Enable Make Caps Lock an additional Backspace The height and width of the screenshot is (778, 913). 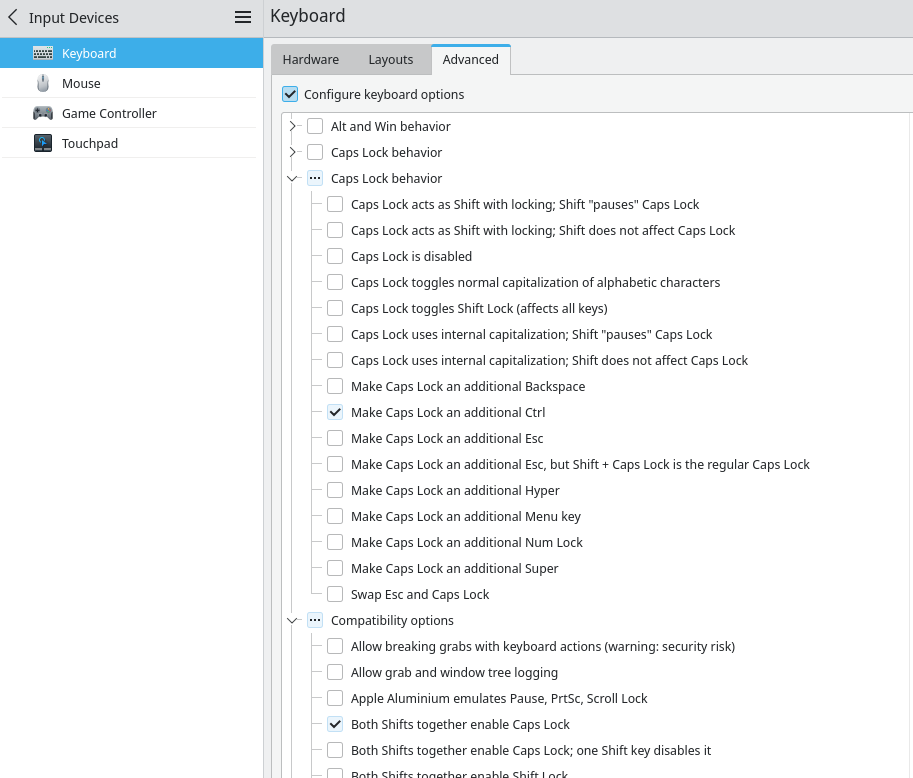pyautogui.click(x=335, y=386)
